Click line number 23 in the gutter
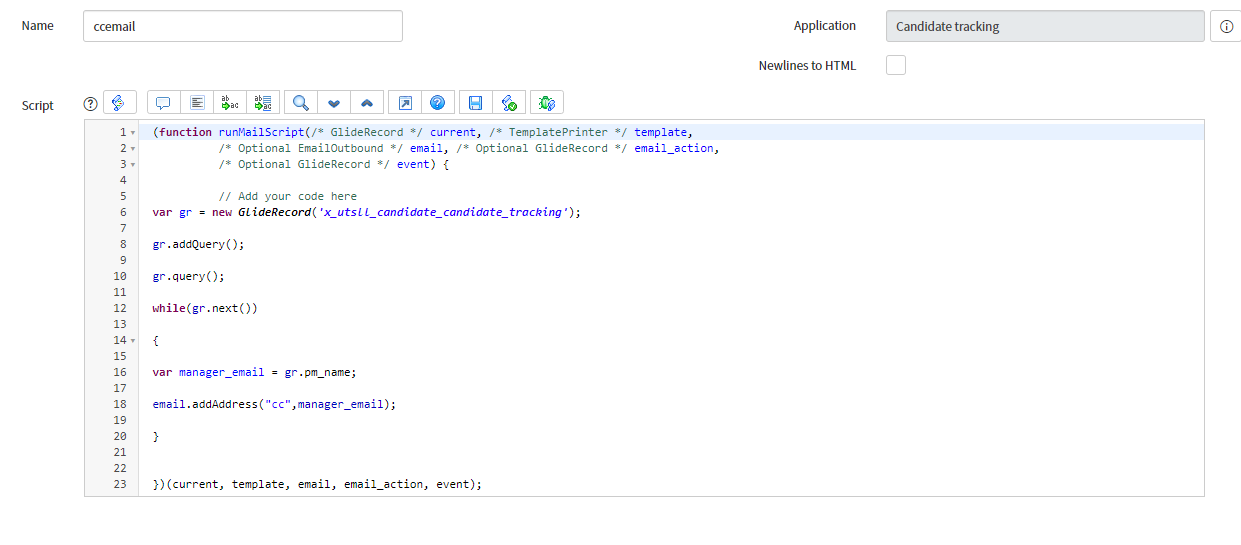 120,484
